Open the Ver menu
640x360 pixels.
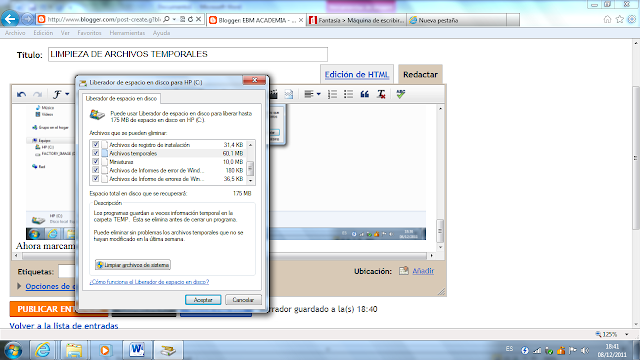(65, 33)
